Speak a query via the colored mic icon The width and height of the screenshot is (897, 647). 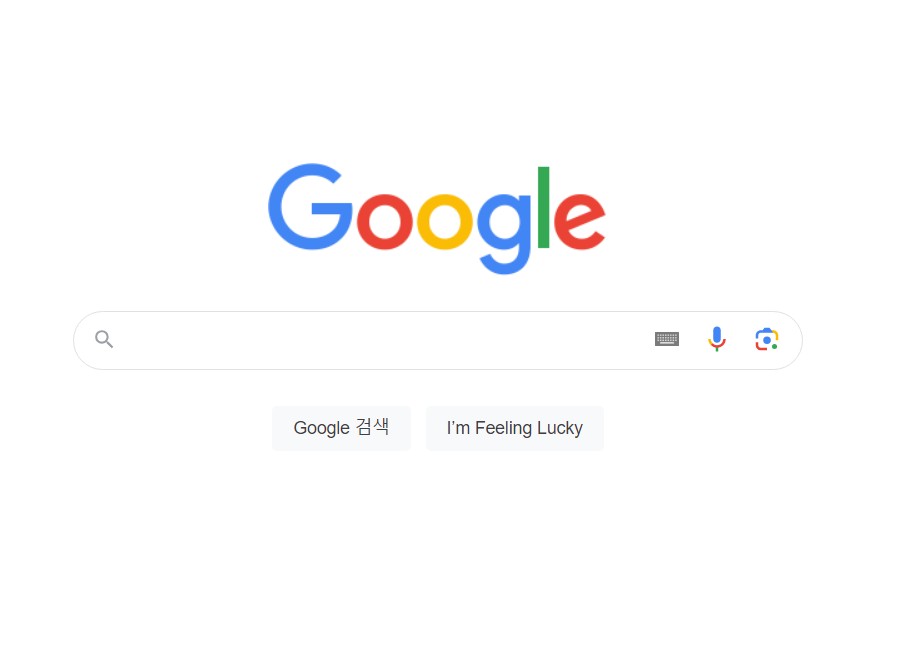click(x=716, y=339)
